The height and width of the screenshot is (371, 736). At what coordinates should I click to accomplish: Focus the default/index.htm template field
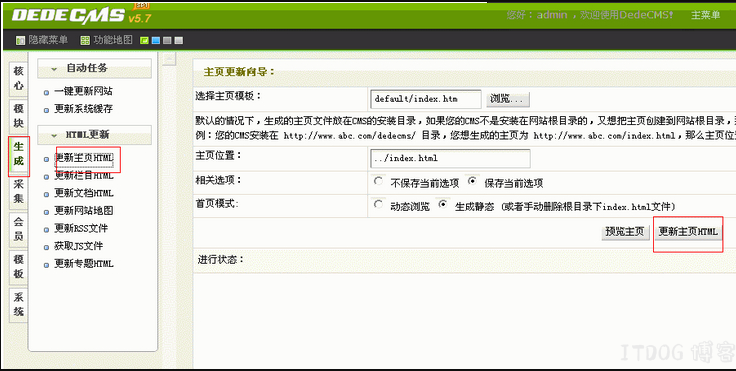pyautogui.click(x=426, y=99)
